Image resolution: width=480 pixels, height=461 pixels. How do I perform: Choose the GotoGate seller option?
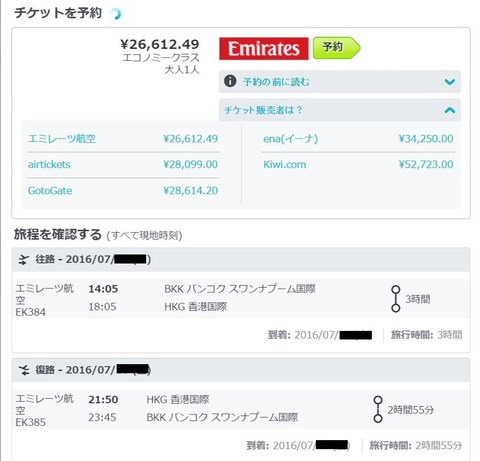pyautogui.click(x=50, y=190)
